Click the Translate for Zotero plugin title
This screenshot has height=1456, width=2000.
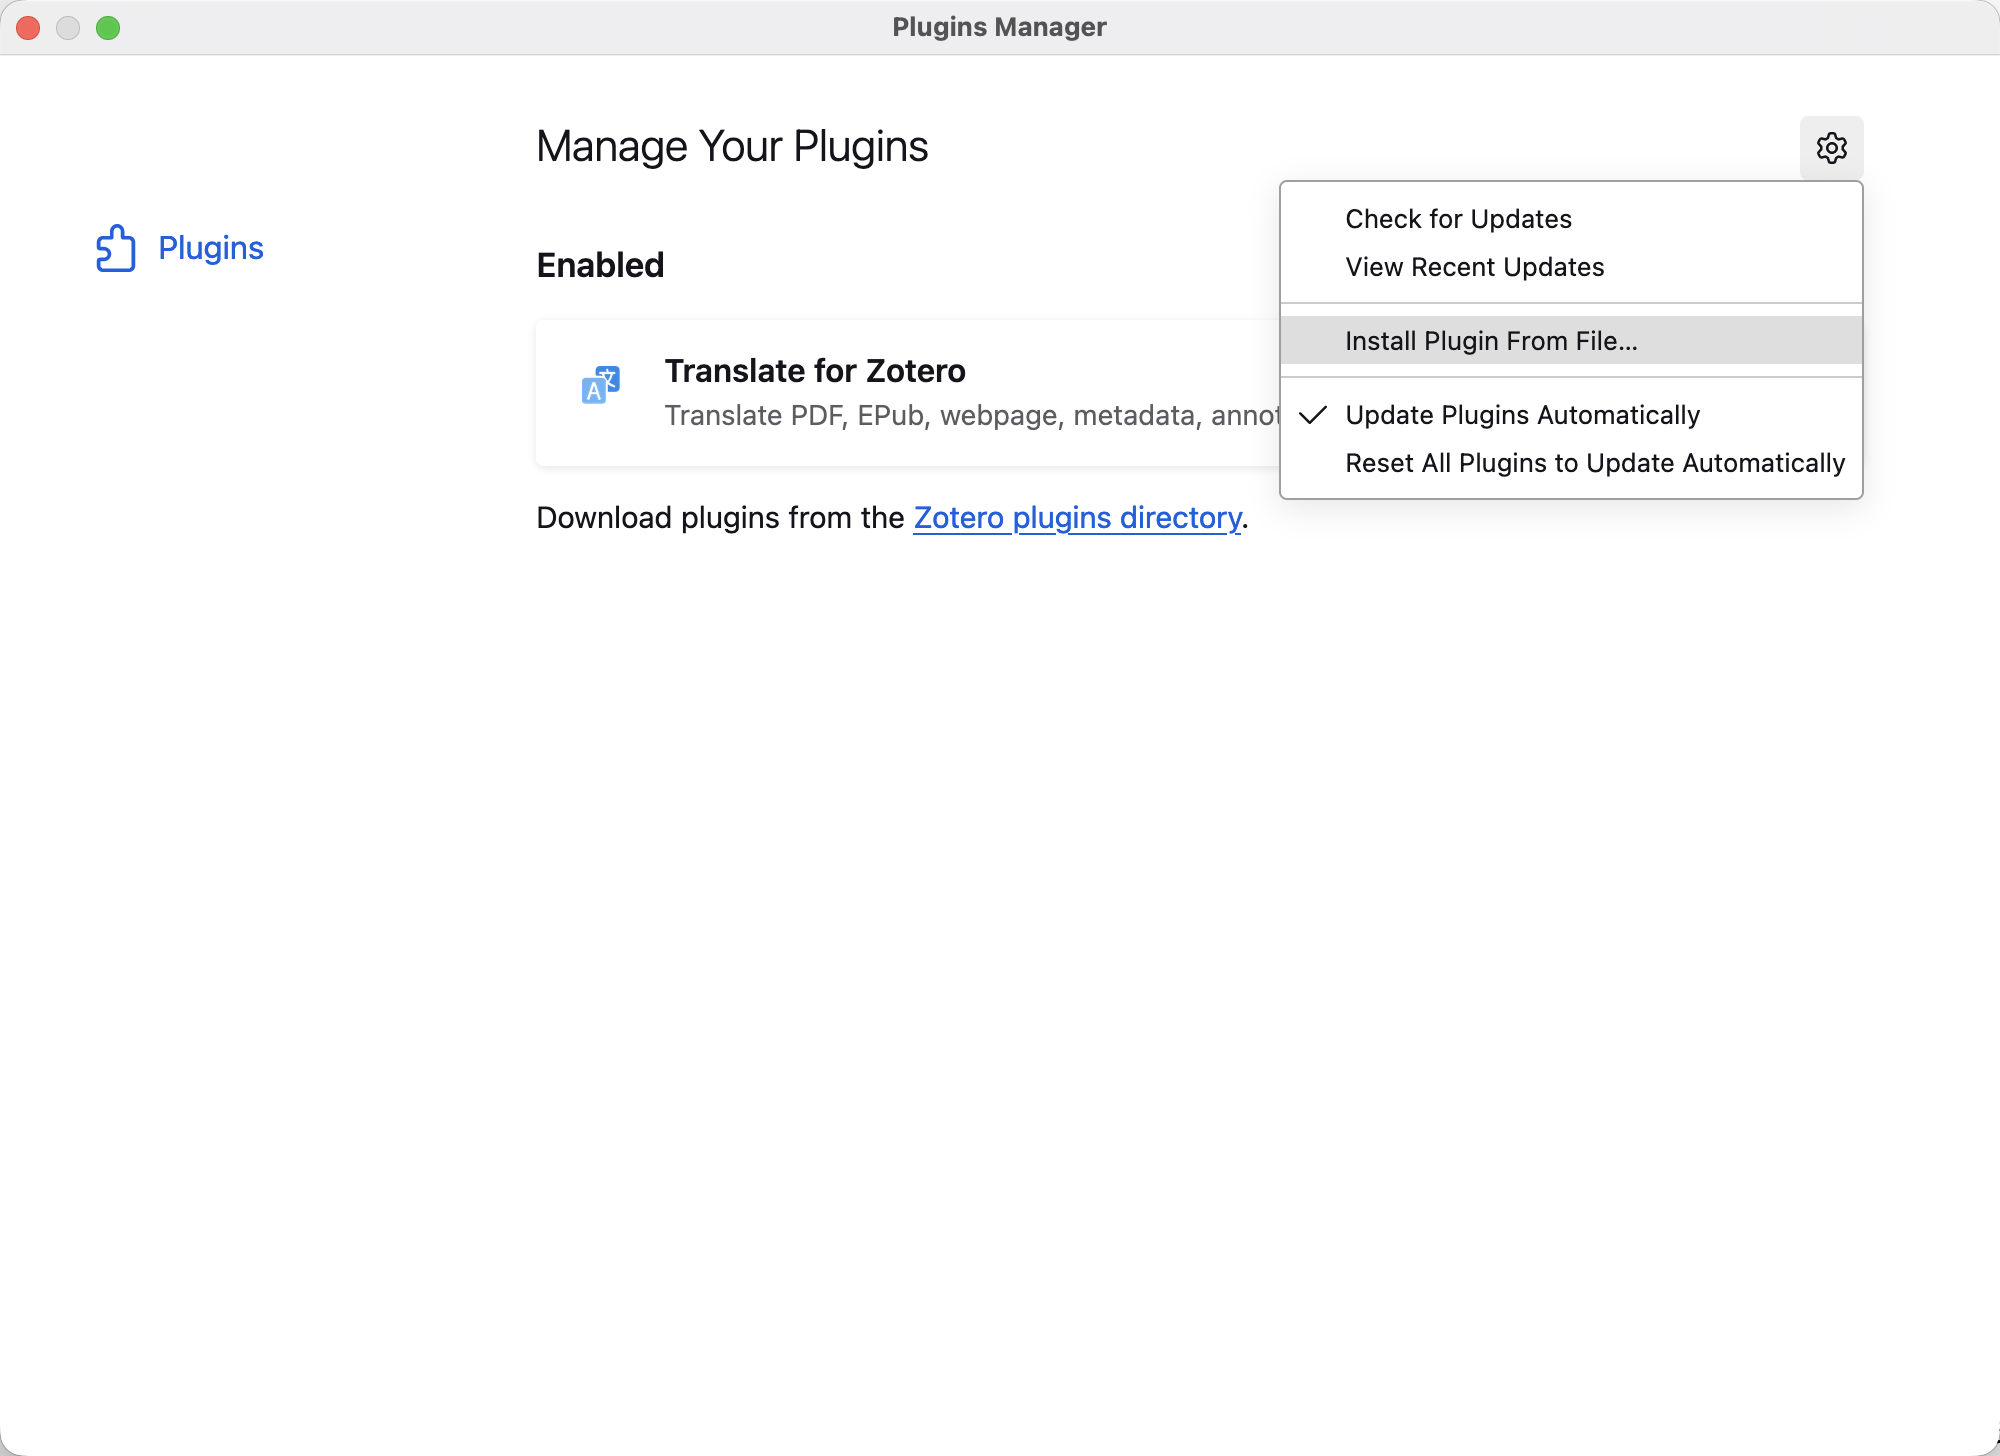tap(815, 371)
